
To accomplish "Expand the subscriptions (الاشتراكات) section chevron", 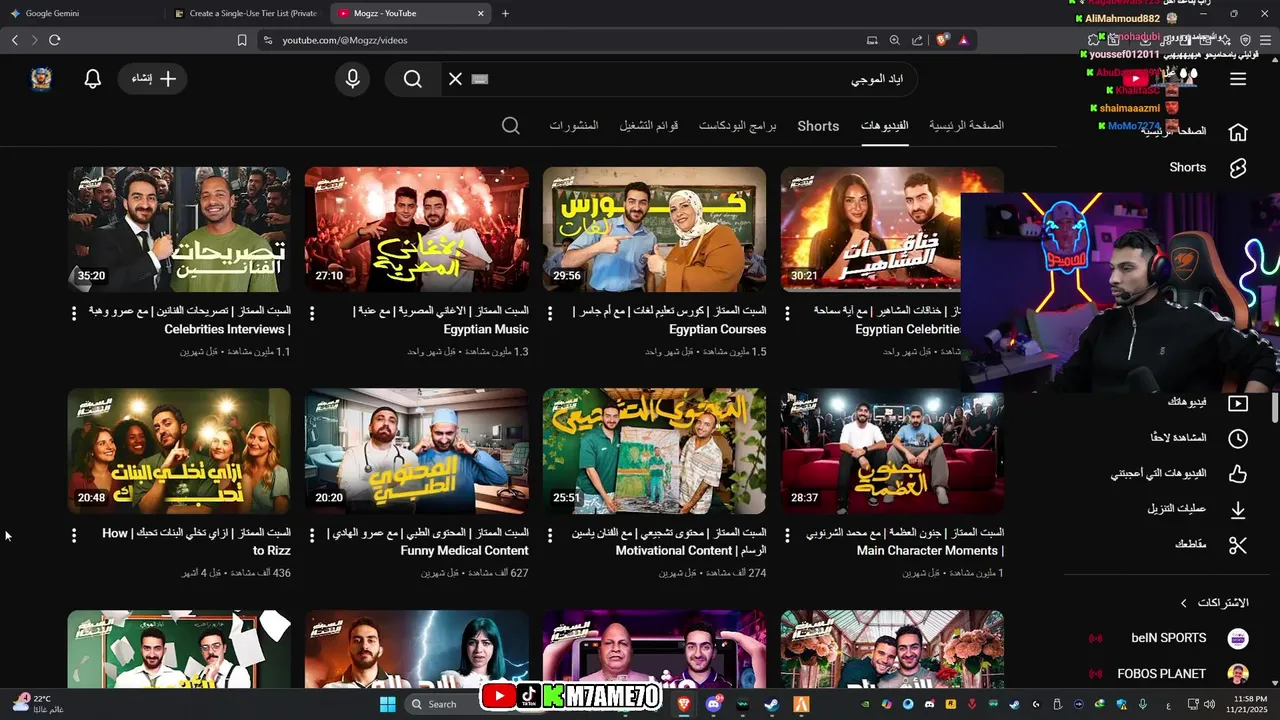I will 1184,603.
